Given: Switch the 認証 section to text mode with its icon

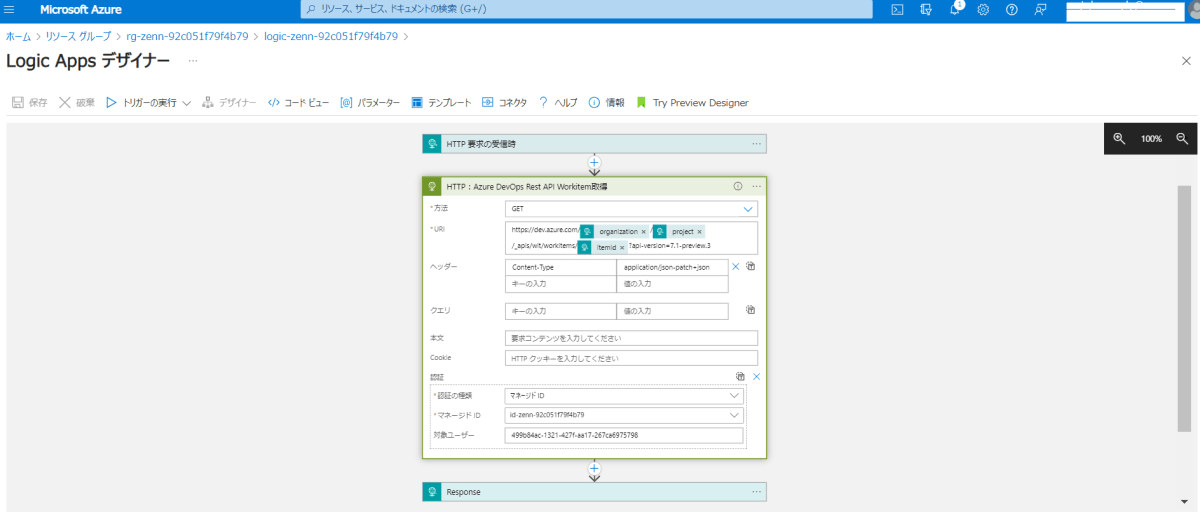Looking at the screenshot, I should 740,376.
